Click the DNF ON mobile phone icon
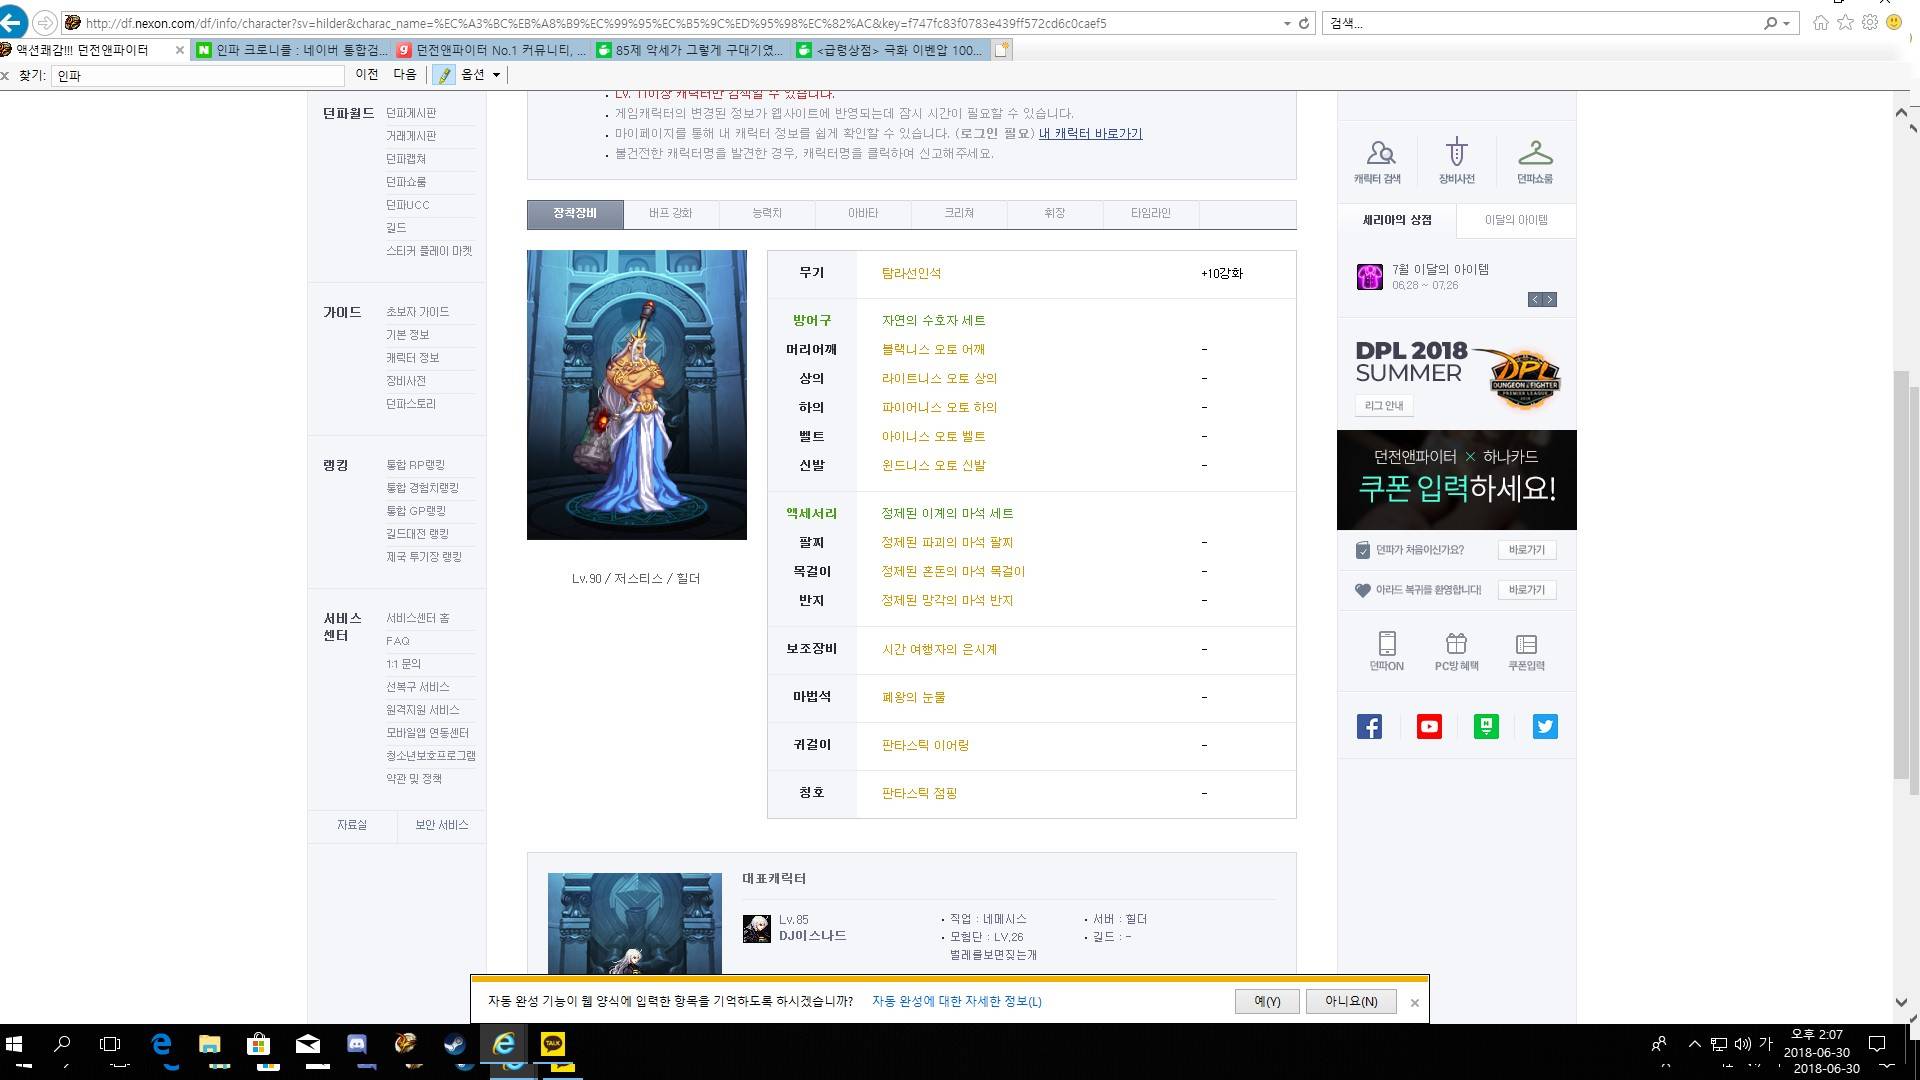1920x1080 pixels. [1387, 643]
